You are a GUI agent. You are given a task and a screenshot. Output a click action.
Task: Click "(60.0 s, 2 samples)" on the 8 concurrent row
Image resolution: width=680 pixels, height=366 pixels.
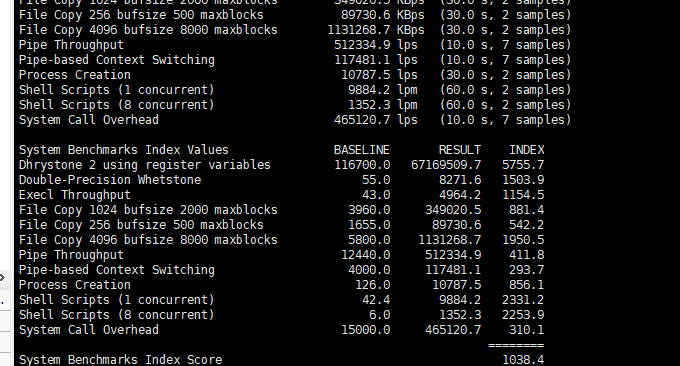[505, 105]
